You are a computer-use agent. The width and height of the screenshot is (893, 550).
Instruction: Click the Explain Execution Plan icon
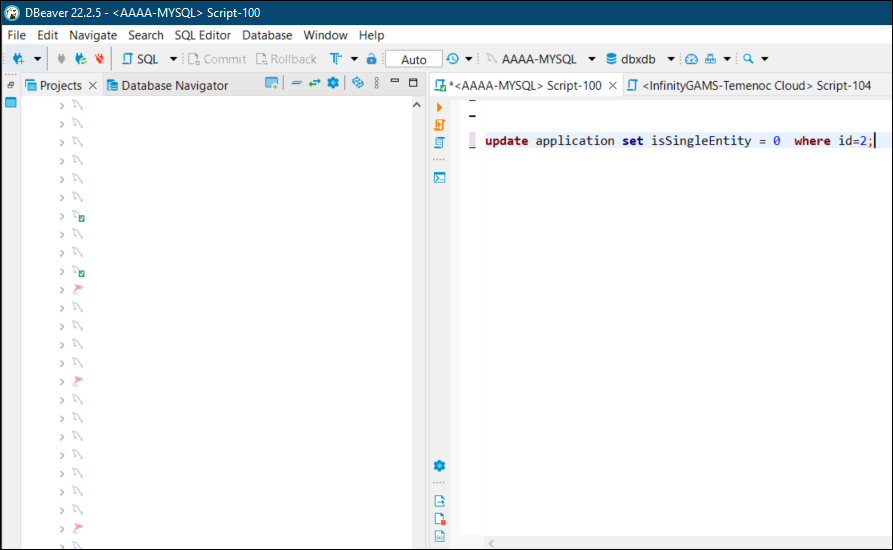[x=439, y=142]
